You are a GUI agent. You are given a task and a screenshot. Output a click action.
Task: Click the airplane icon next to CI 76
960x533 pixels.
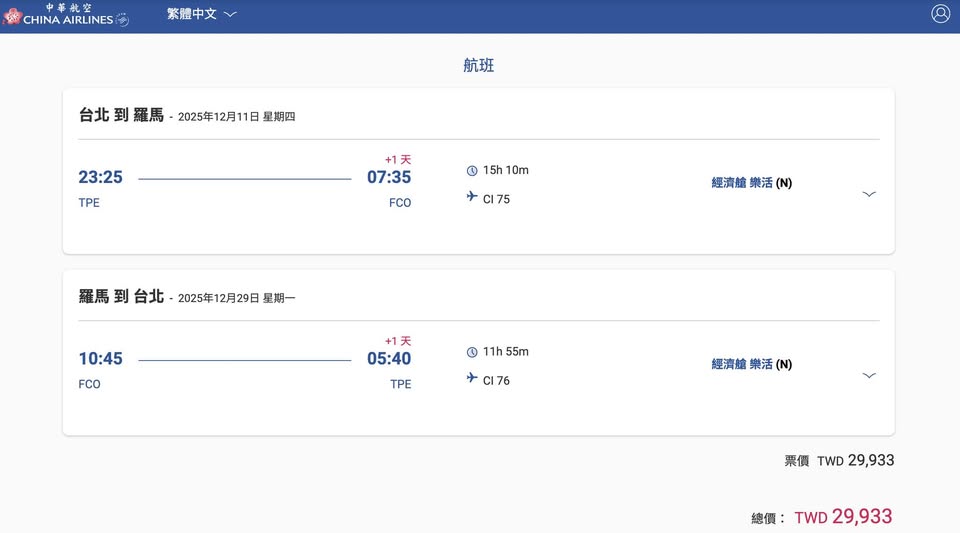coord(472,378)
